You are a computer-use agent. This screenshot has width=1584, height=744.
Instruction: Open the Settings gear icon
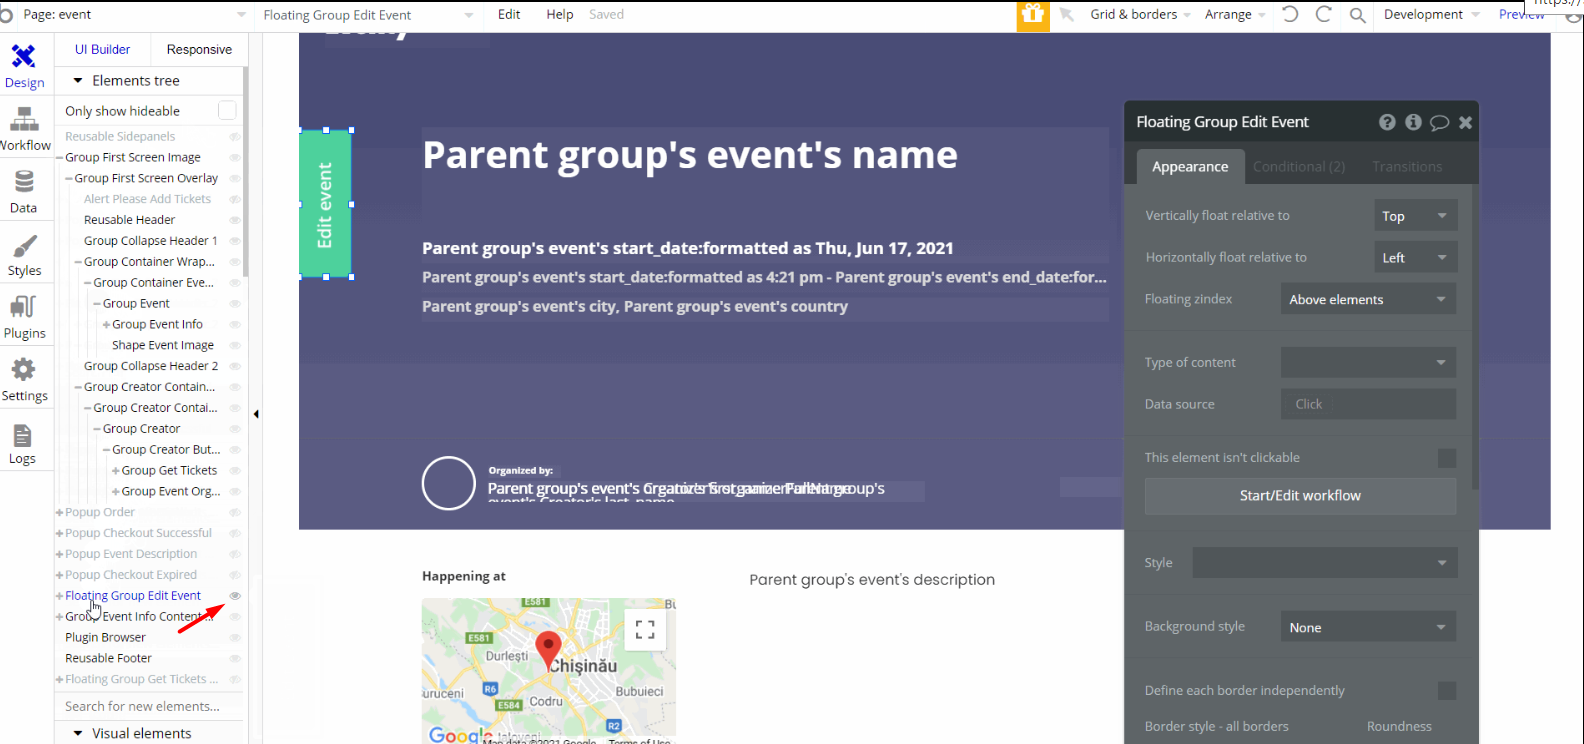point(24,370)
